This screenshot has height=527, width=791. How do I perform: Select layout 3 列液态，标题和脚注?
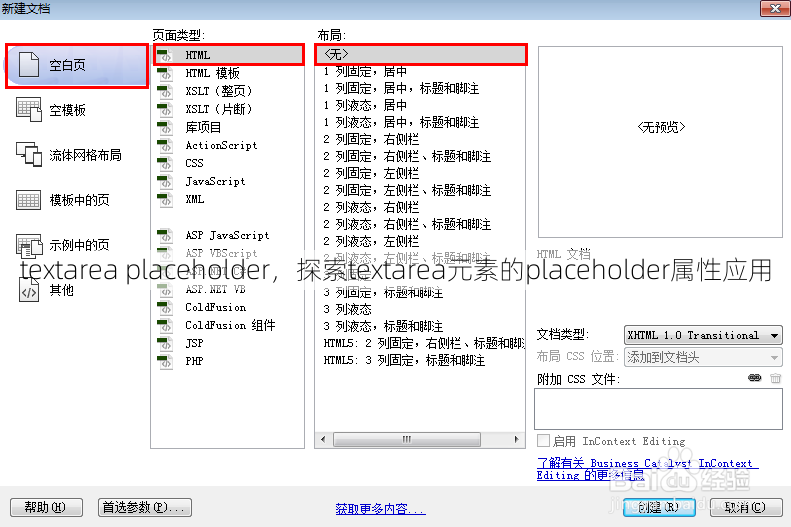383,326
